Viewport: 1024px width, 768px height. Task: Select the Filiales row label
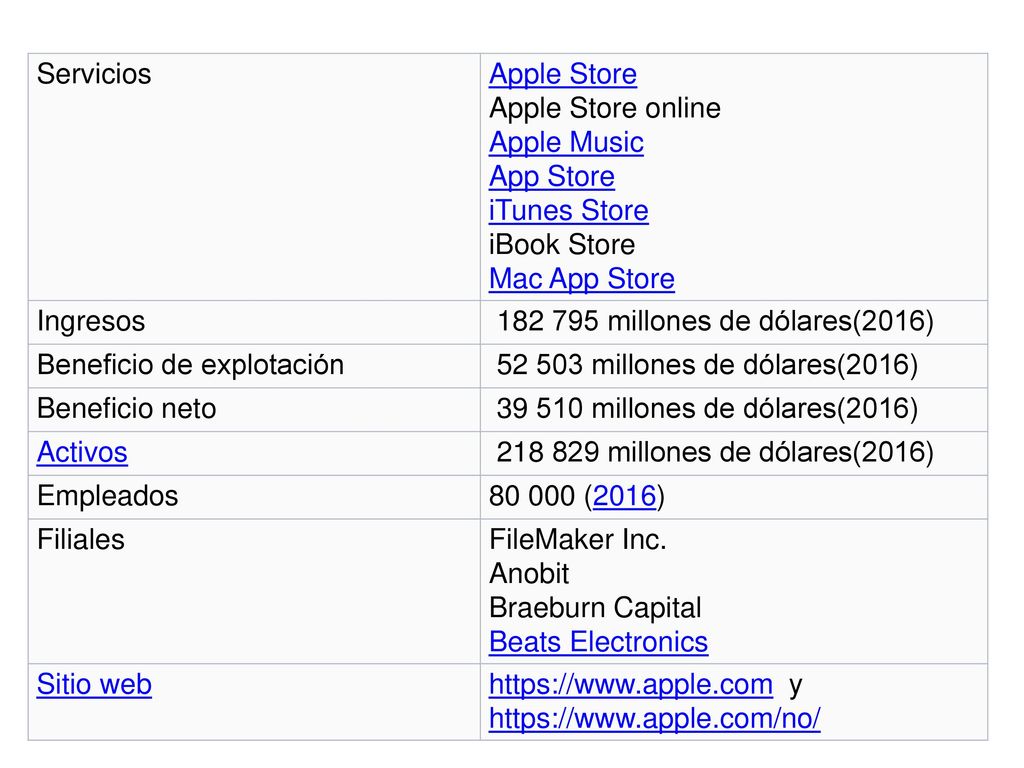pyautogui.click(x=80, y=539)
